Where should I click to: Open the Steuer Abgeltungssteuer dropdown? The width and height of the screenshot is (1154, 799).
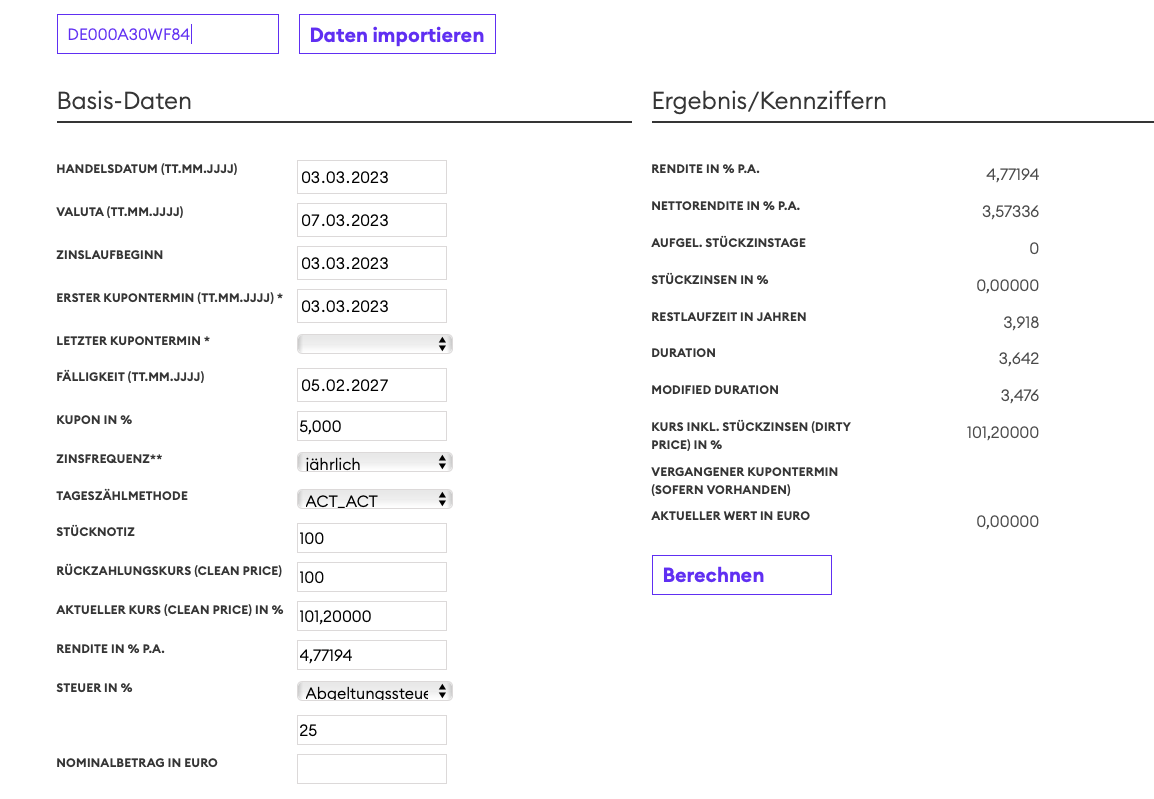375,691
